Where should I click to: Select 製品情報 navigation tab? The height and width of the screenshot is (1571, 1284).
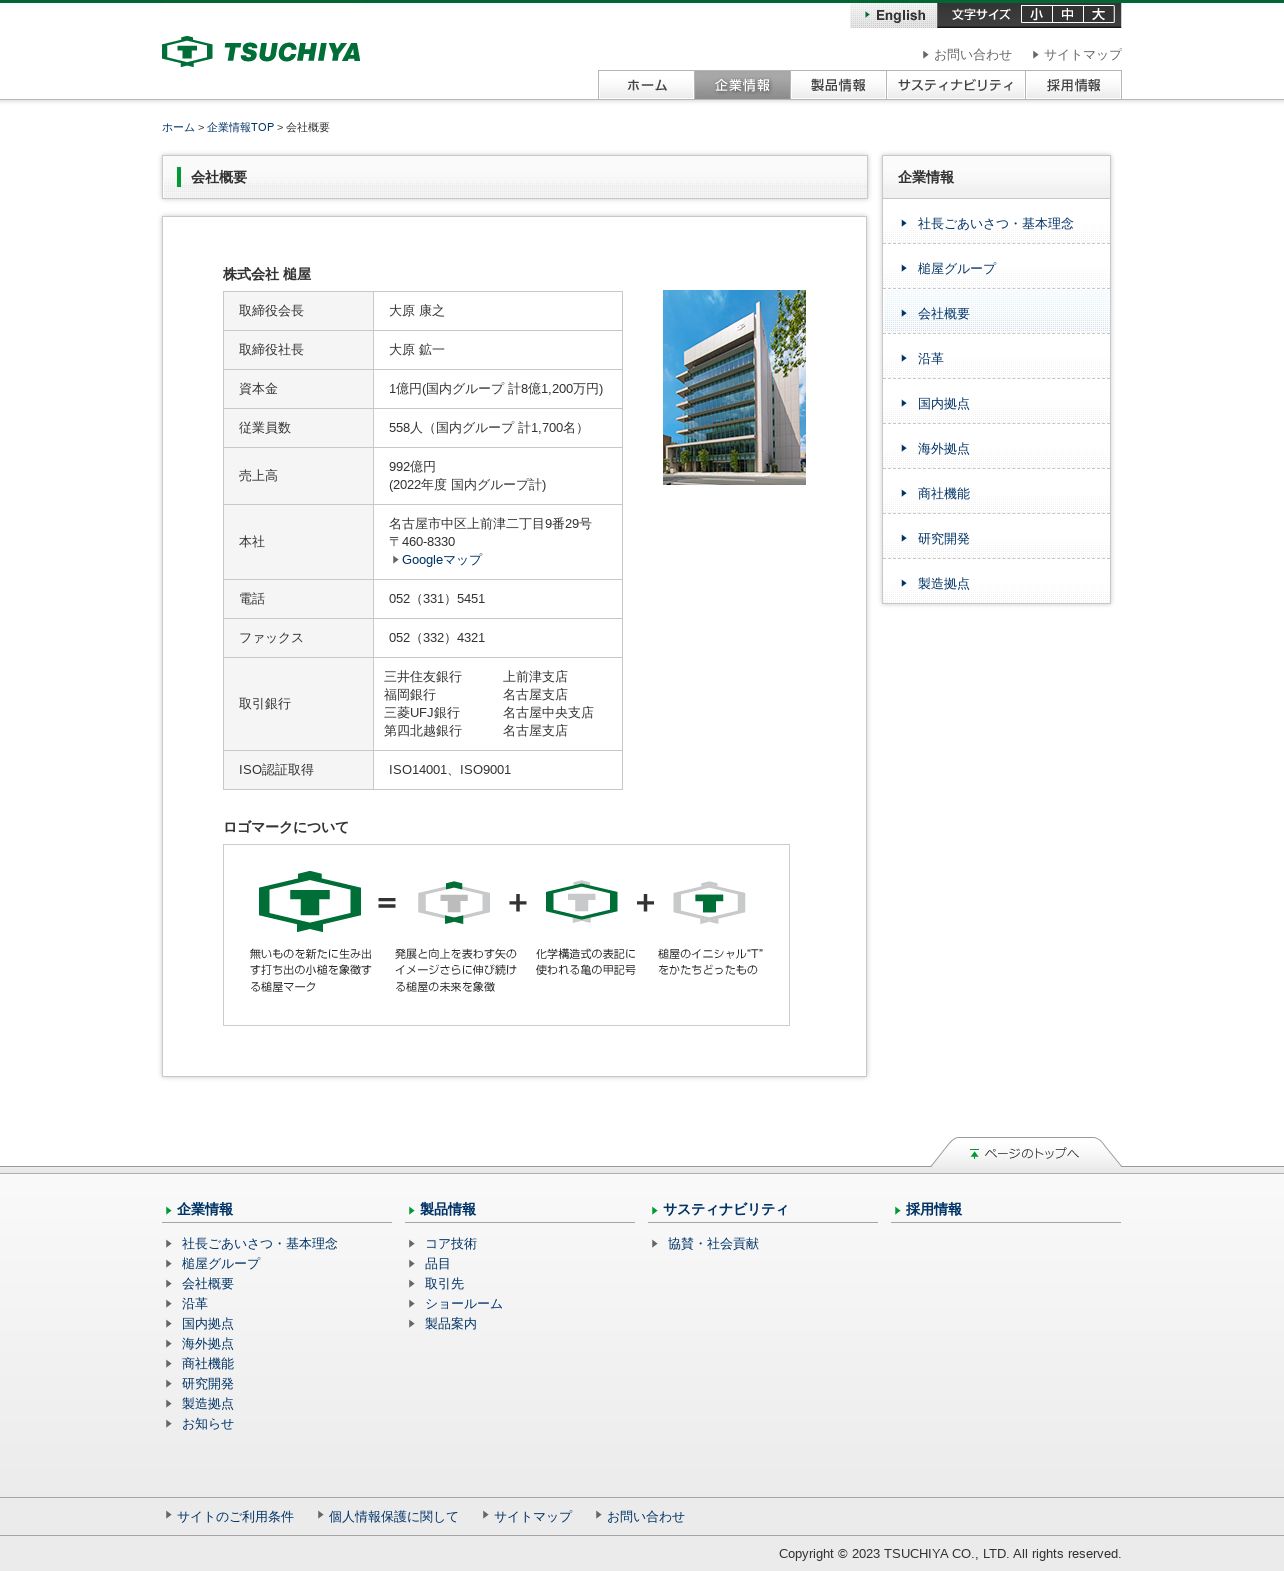(x=838, y=85)
